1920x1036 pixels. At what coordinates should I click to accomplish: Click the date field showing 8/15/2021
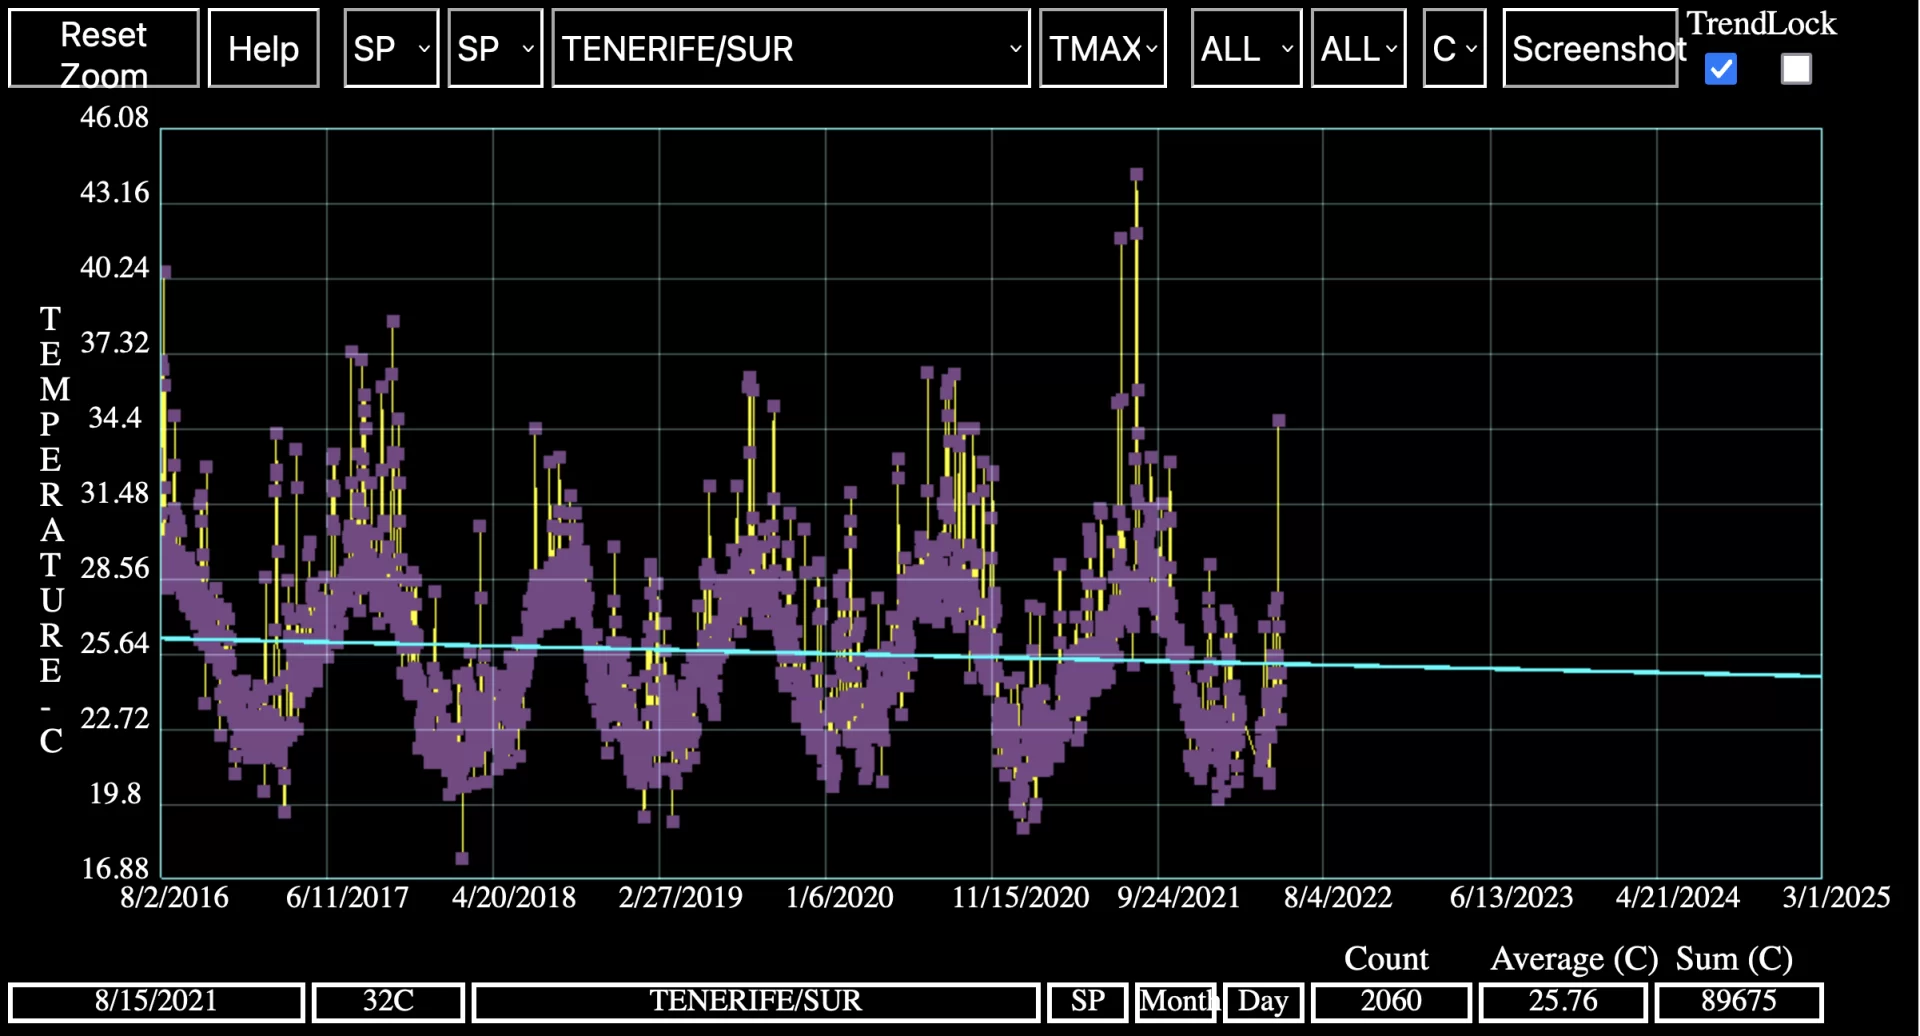[156, 1001]
